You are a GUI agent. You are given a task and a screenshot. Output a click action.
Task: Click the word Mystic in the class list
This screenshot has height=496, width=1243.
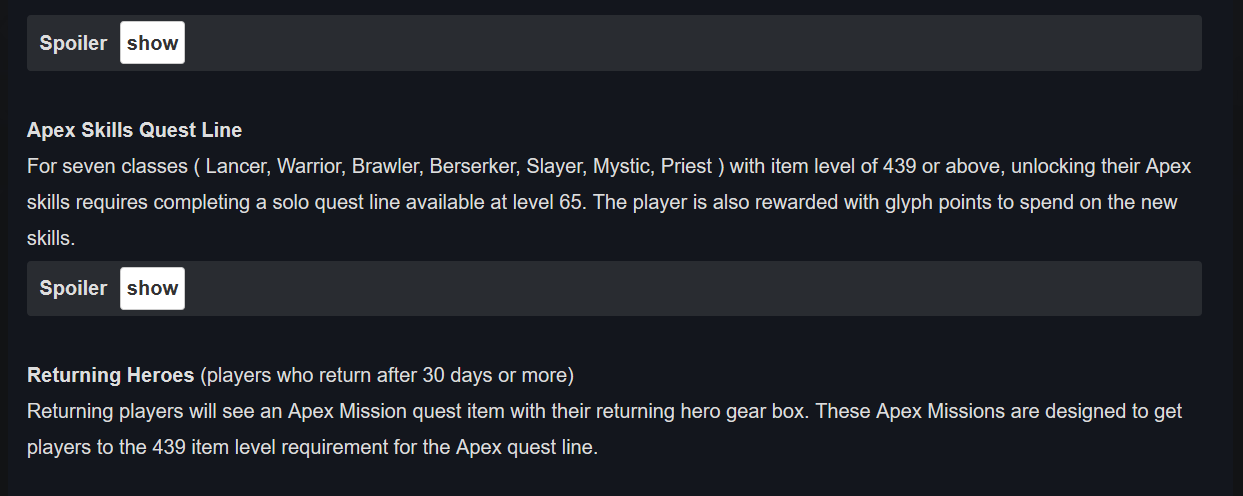(x=622, y=166)
